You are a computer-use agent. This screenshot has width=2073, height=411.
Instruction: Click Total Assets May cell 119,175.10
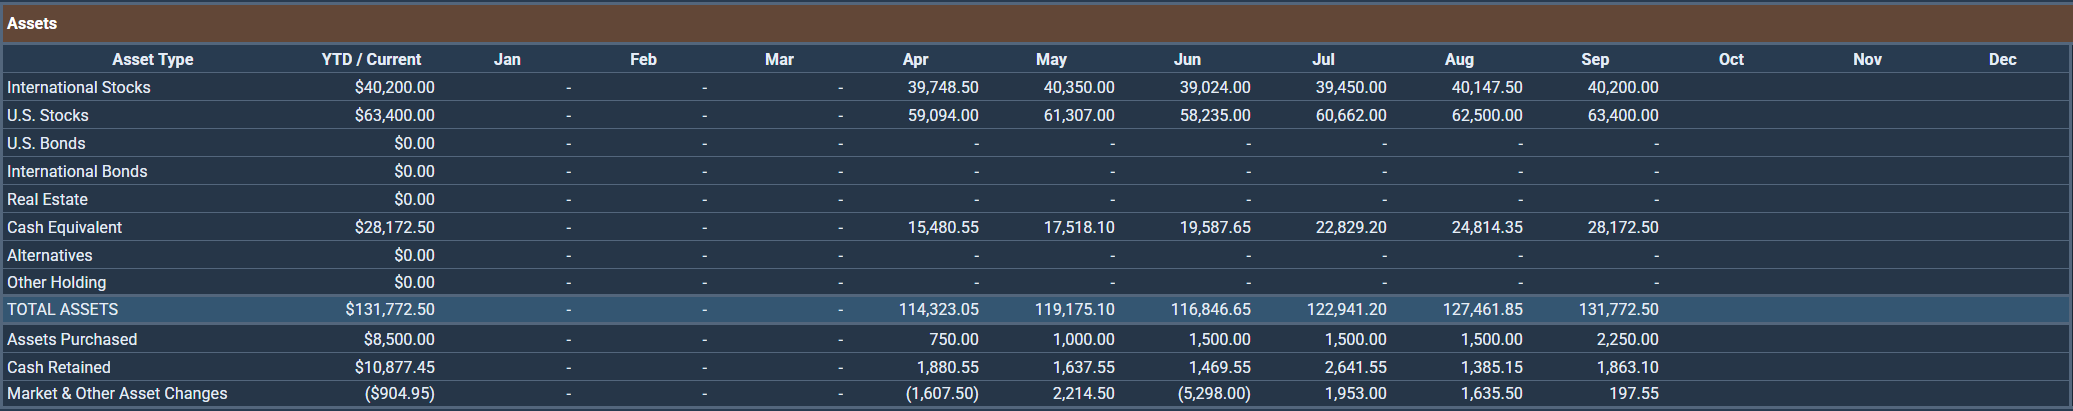tap(1075, 309)
